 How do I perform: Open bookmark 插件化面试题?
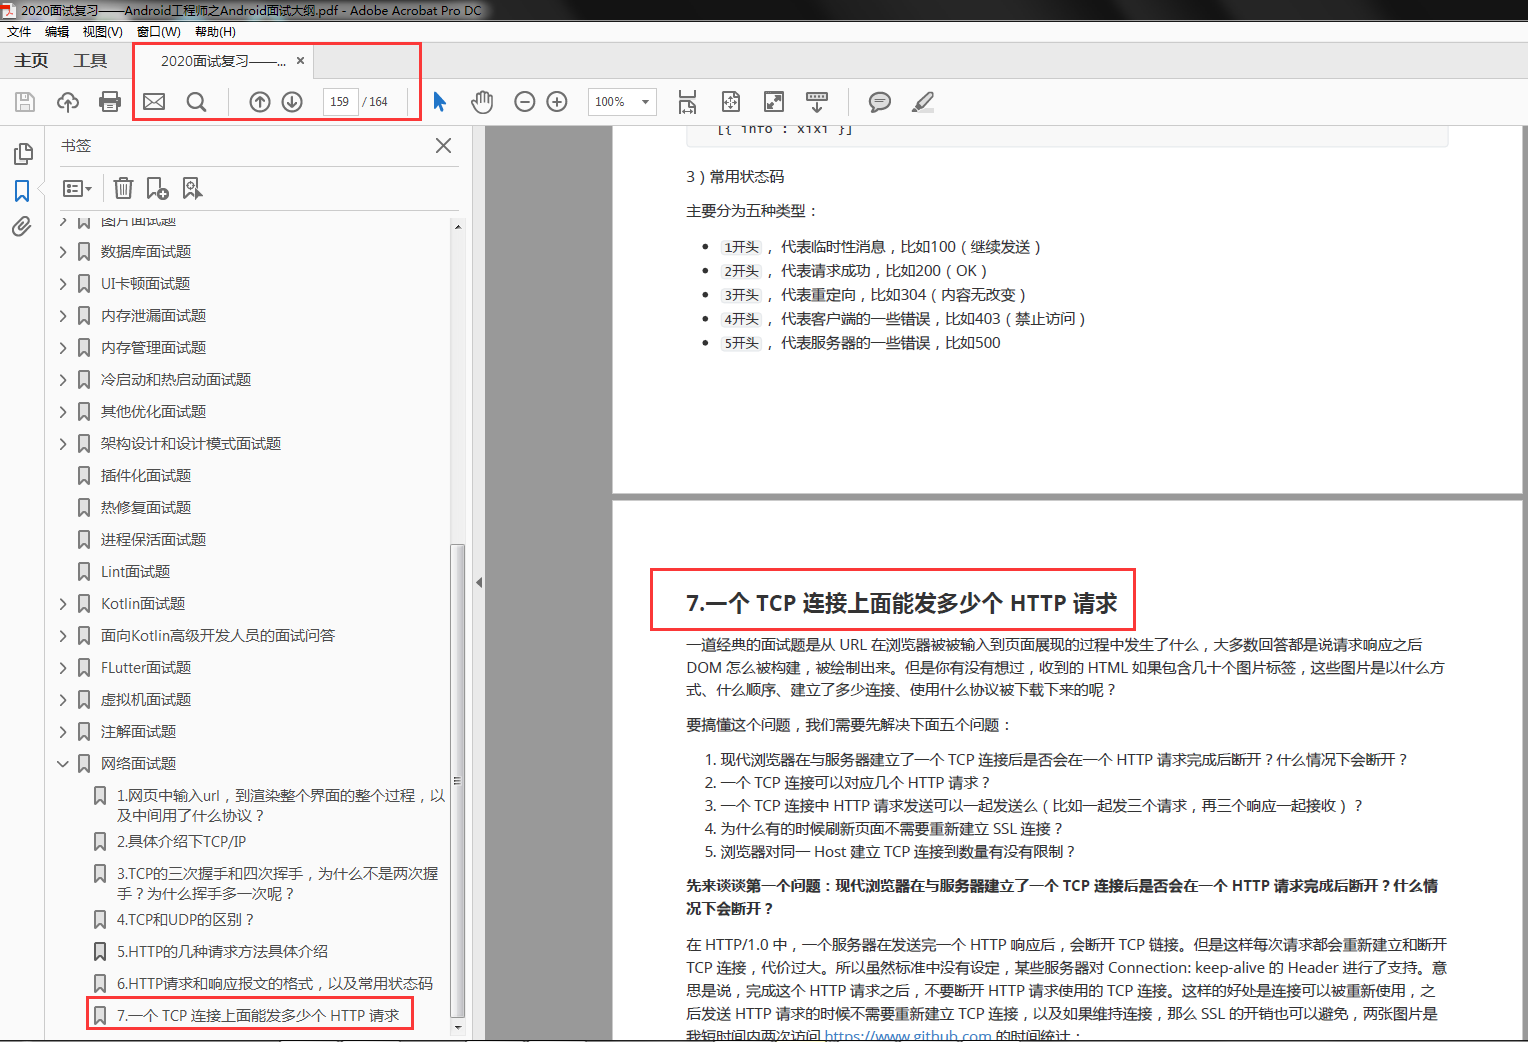tap(146, 476)
